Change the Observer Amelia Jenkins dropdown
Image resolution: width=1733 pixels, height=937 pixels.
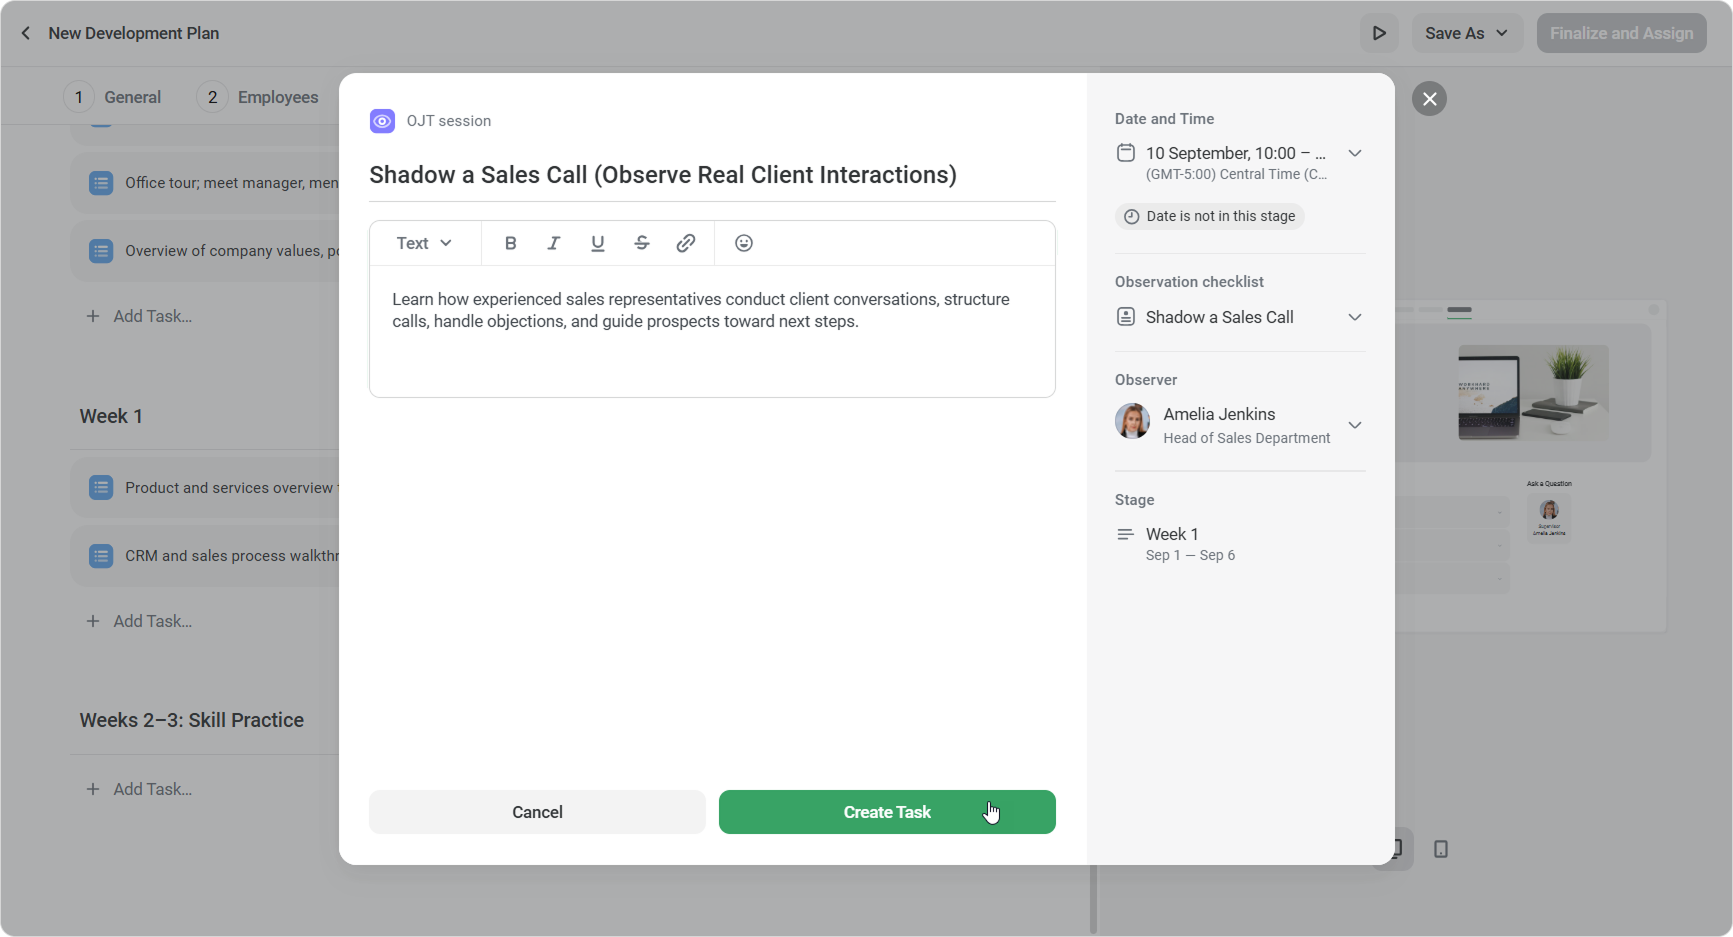tap(1354, 425)
